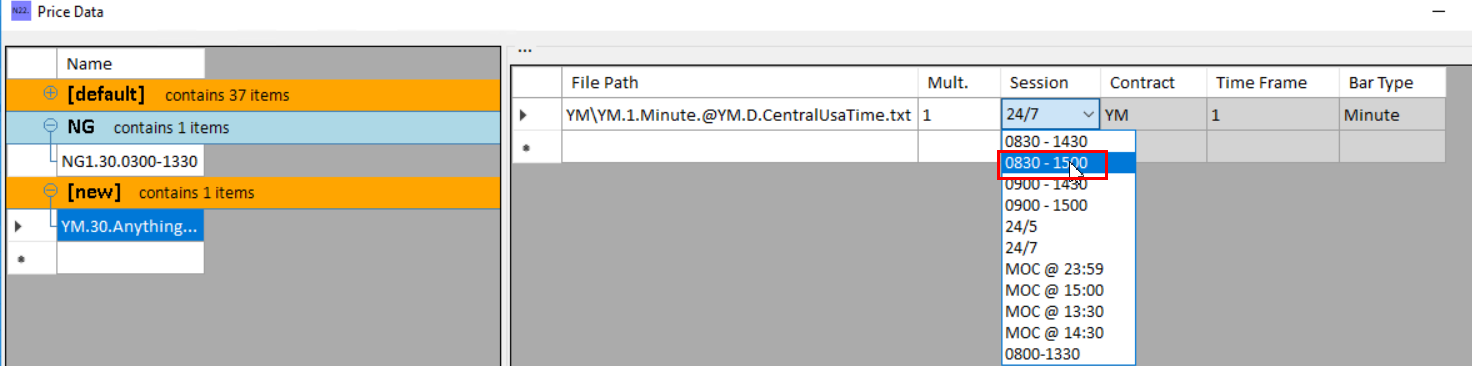Collapse the [new] group minus icon

pos(51,191)
